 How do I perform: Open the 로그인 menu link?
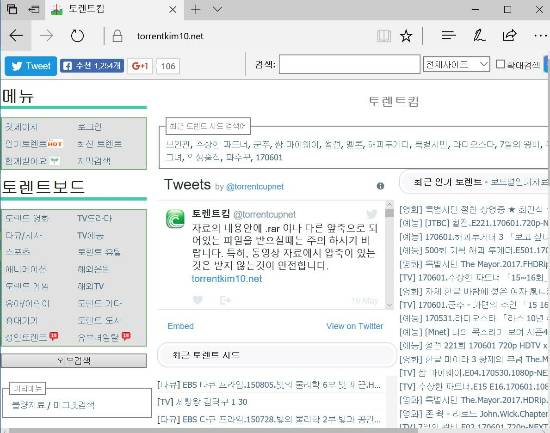pos(89,127)
